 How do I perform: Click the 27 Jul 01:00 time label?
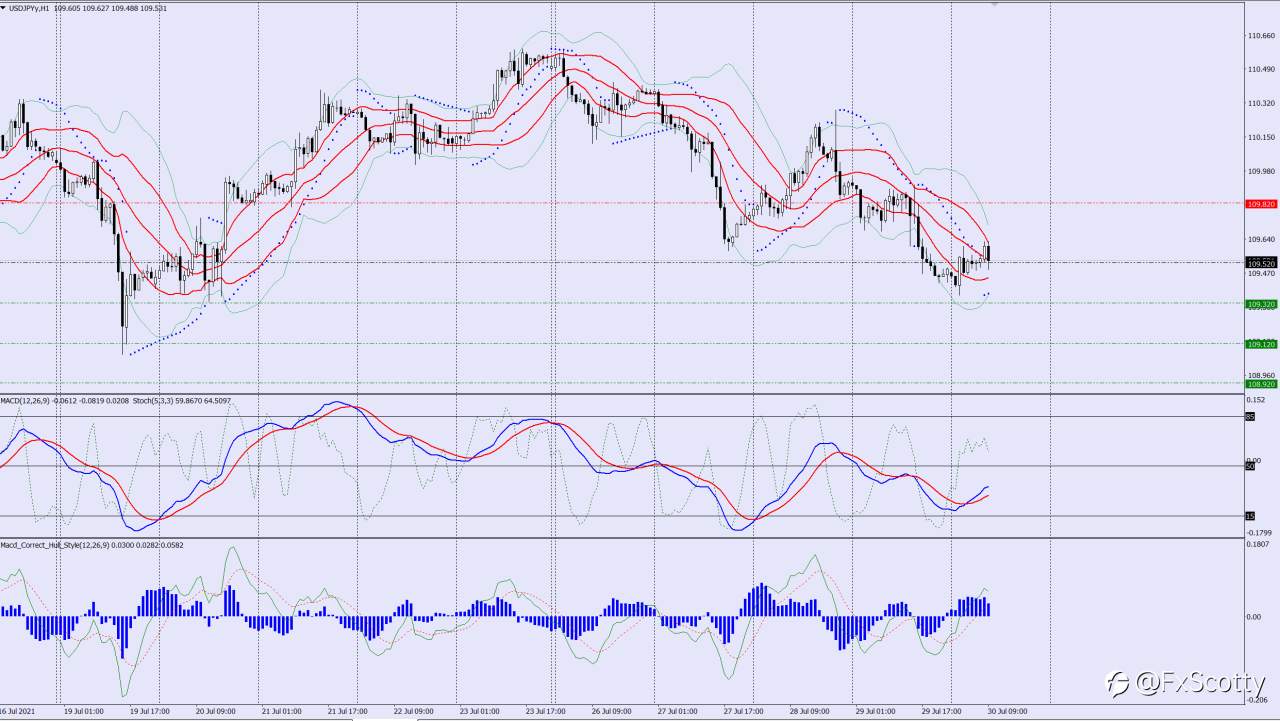(677, 712)
